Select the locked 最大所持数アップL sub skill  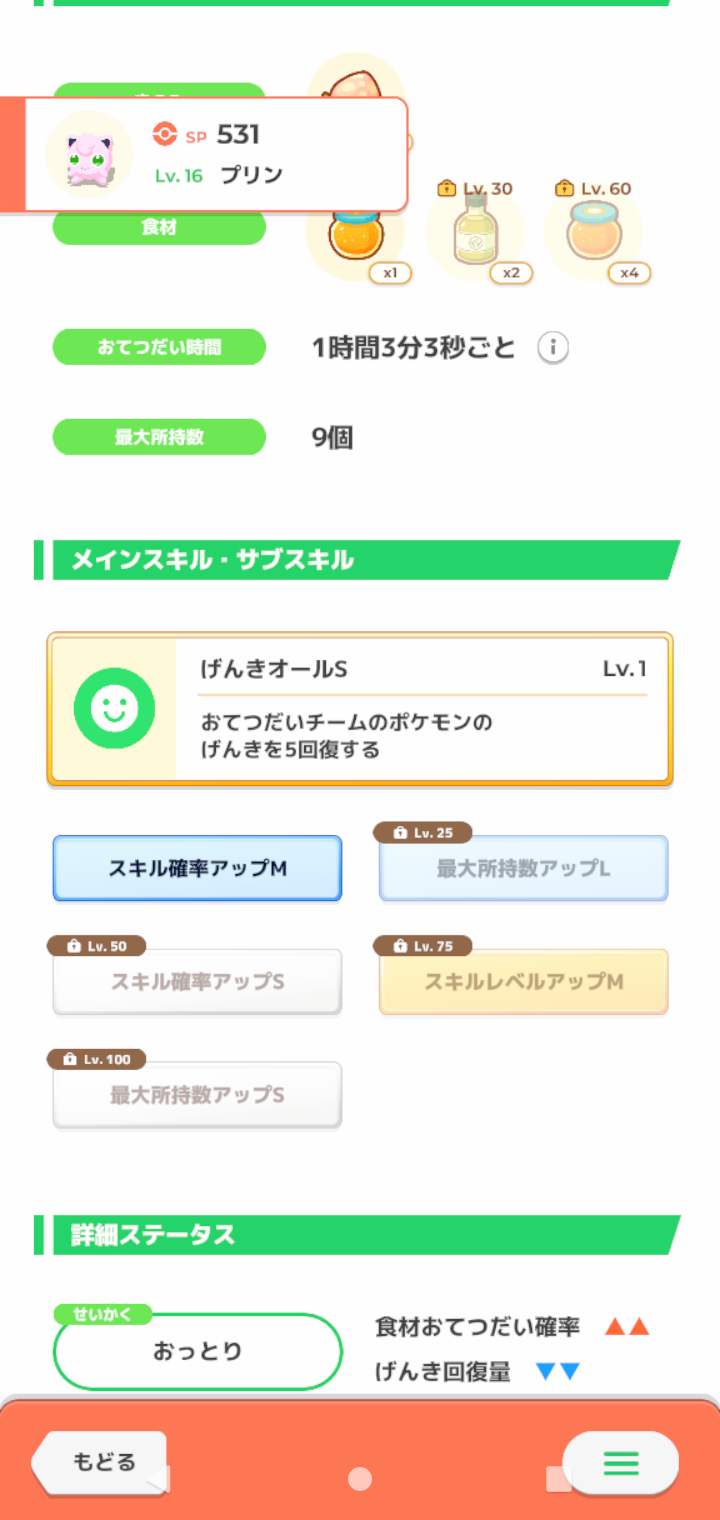(x=523, y=868)
